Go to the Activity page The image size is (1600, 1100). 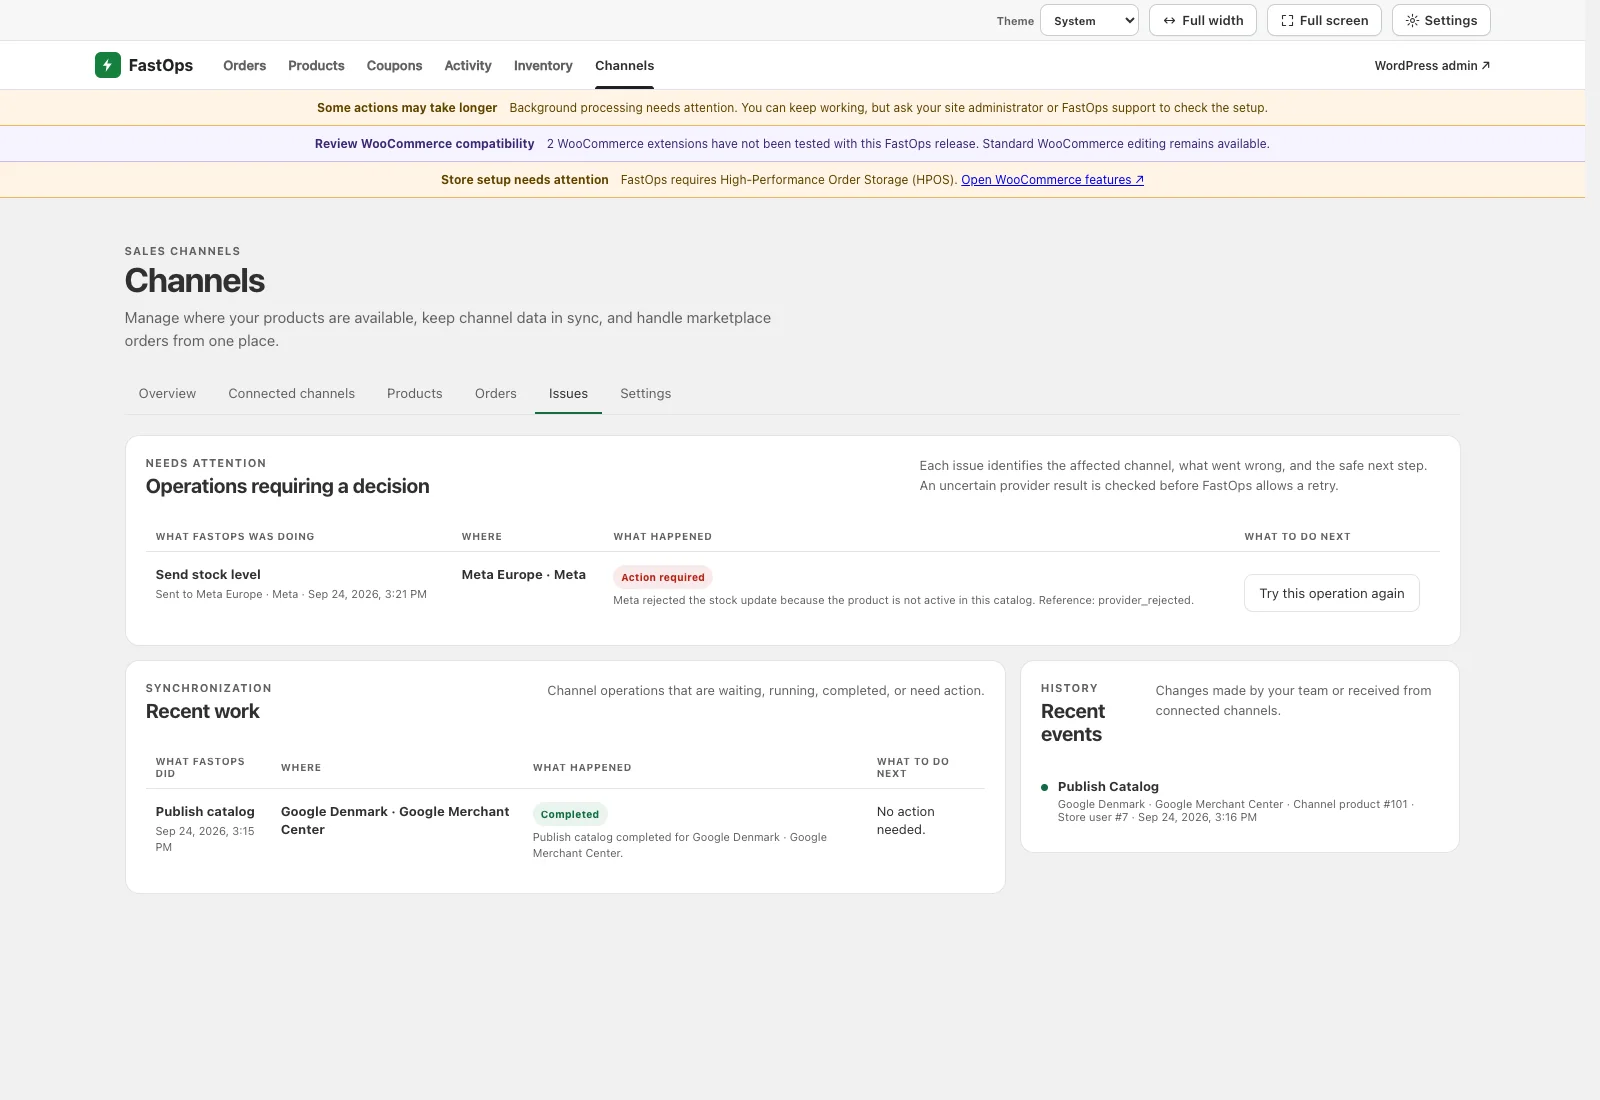pyautogui.click(x=468, y=65)
